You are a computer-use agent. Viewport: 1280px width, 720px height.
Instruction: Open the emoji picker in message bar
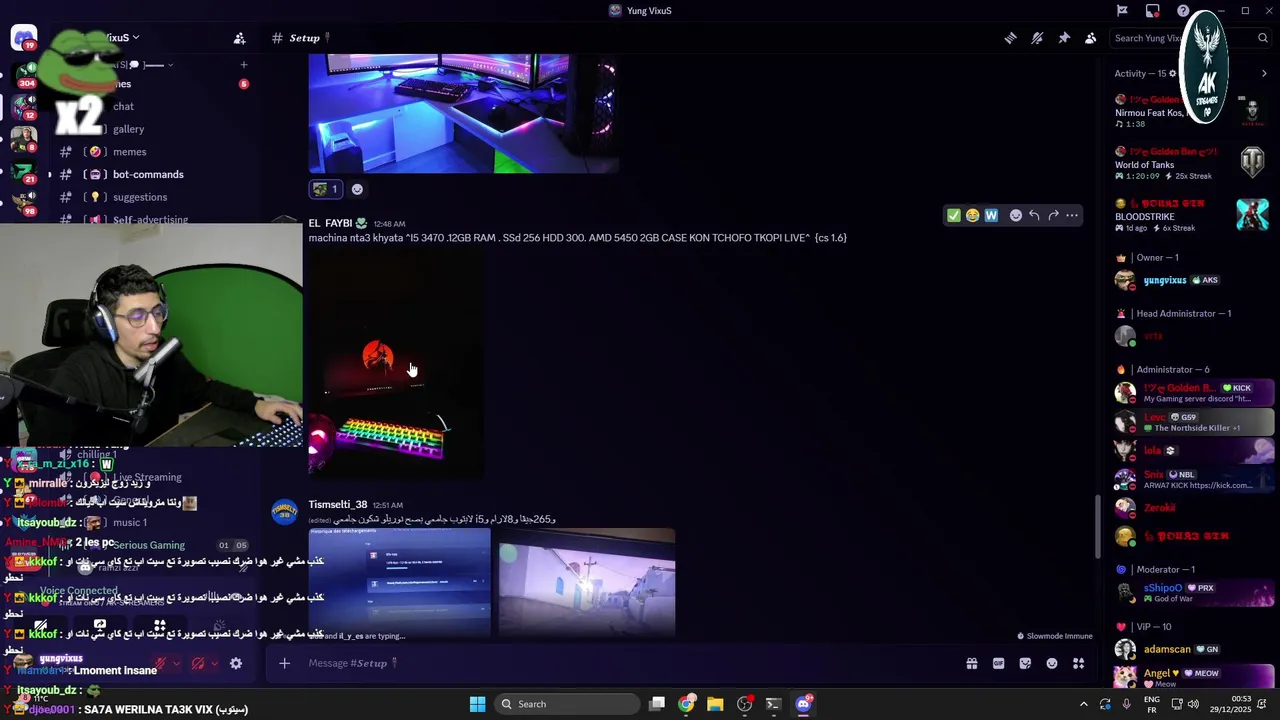[1052, 663]
